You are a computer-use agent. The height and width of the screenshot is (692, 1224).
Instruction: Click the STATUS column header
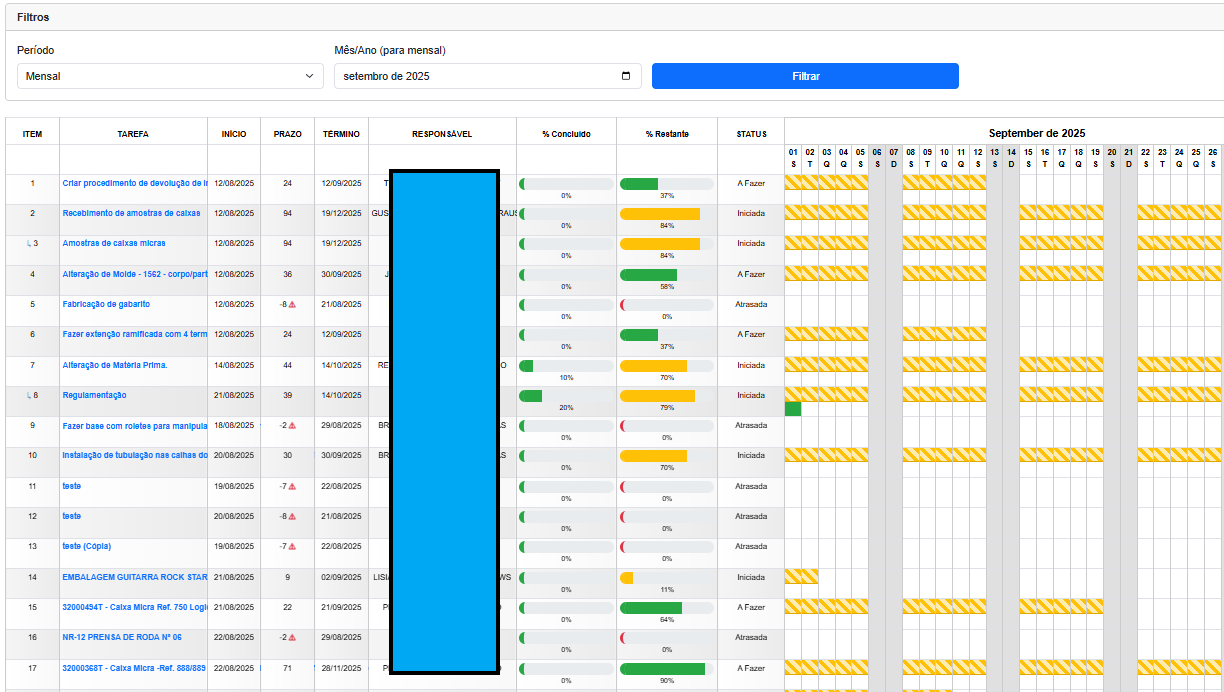(x=751, y=133)
